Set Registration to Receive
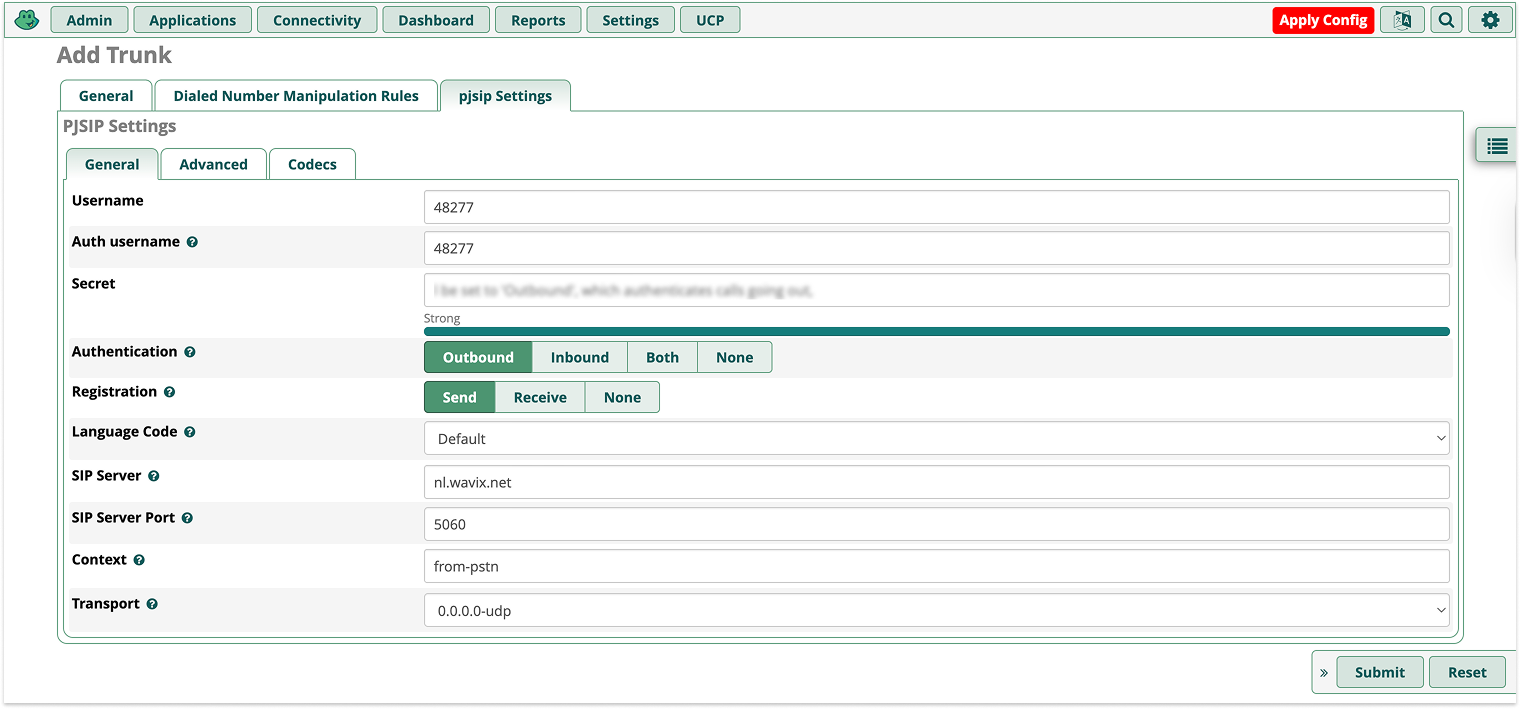 point(540,397)
